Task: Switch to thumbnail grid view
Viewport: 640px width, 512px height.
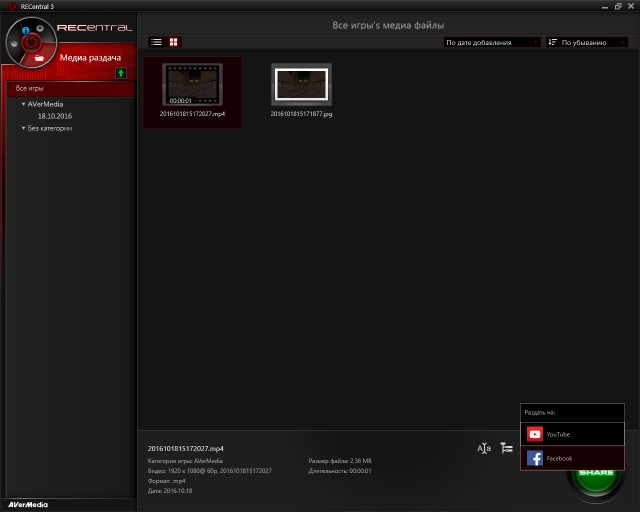Action: 173,42
